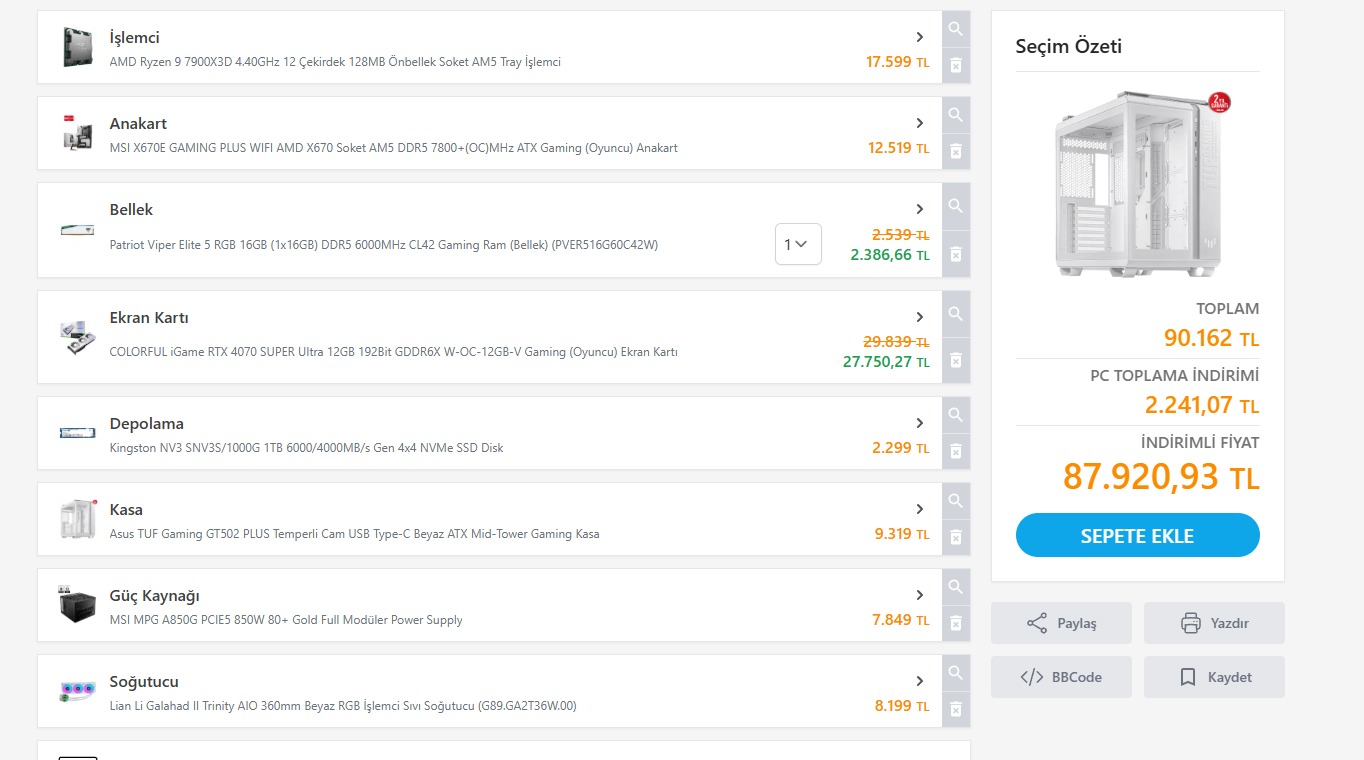Click the Güç Kaynağı category heading
1364x760 pixels.
(155, 596)
